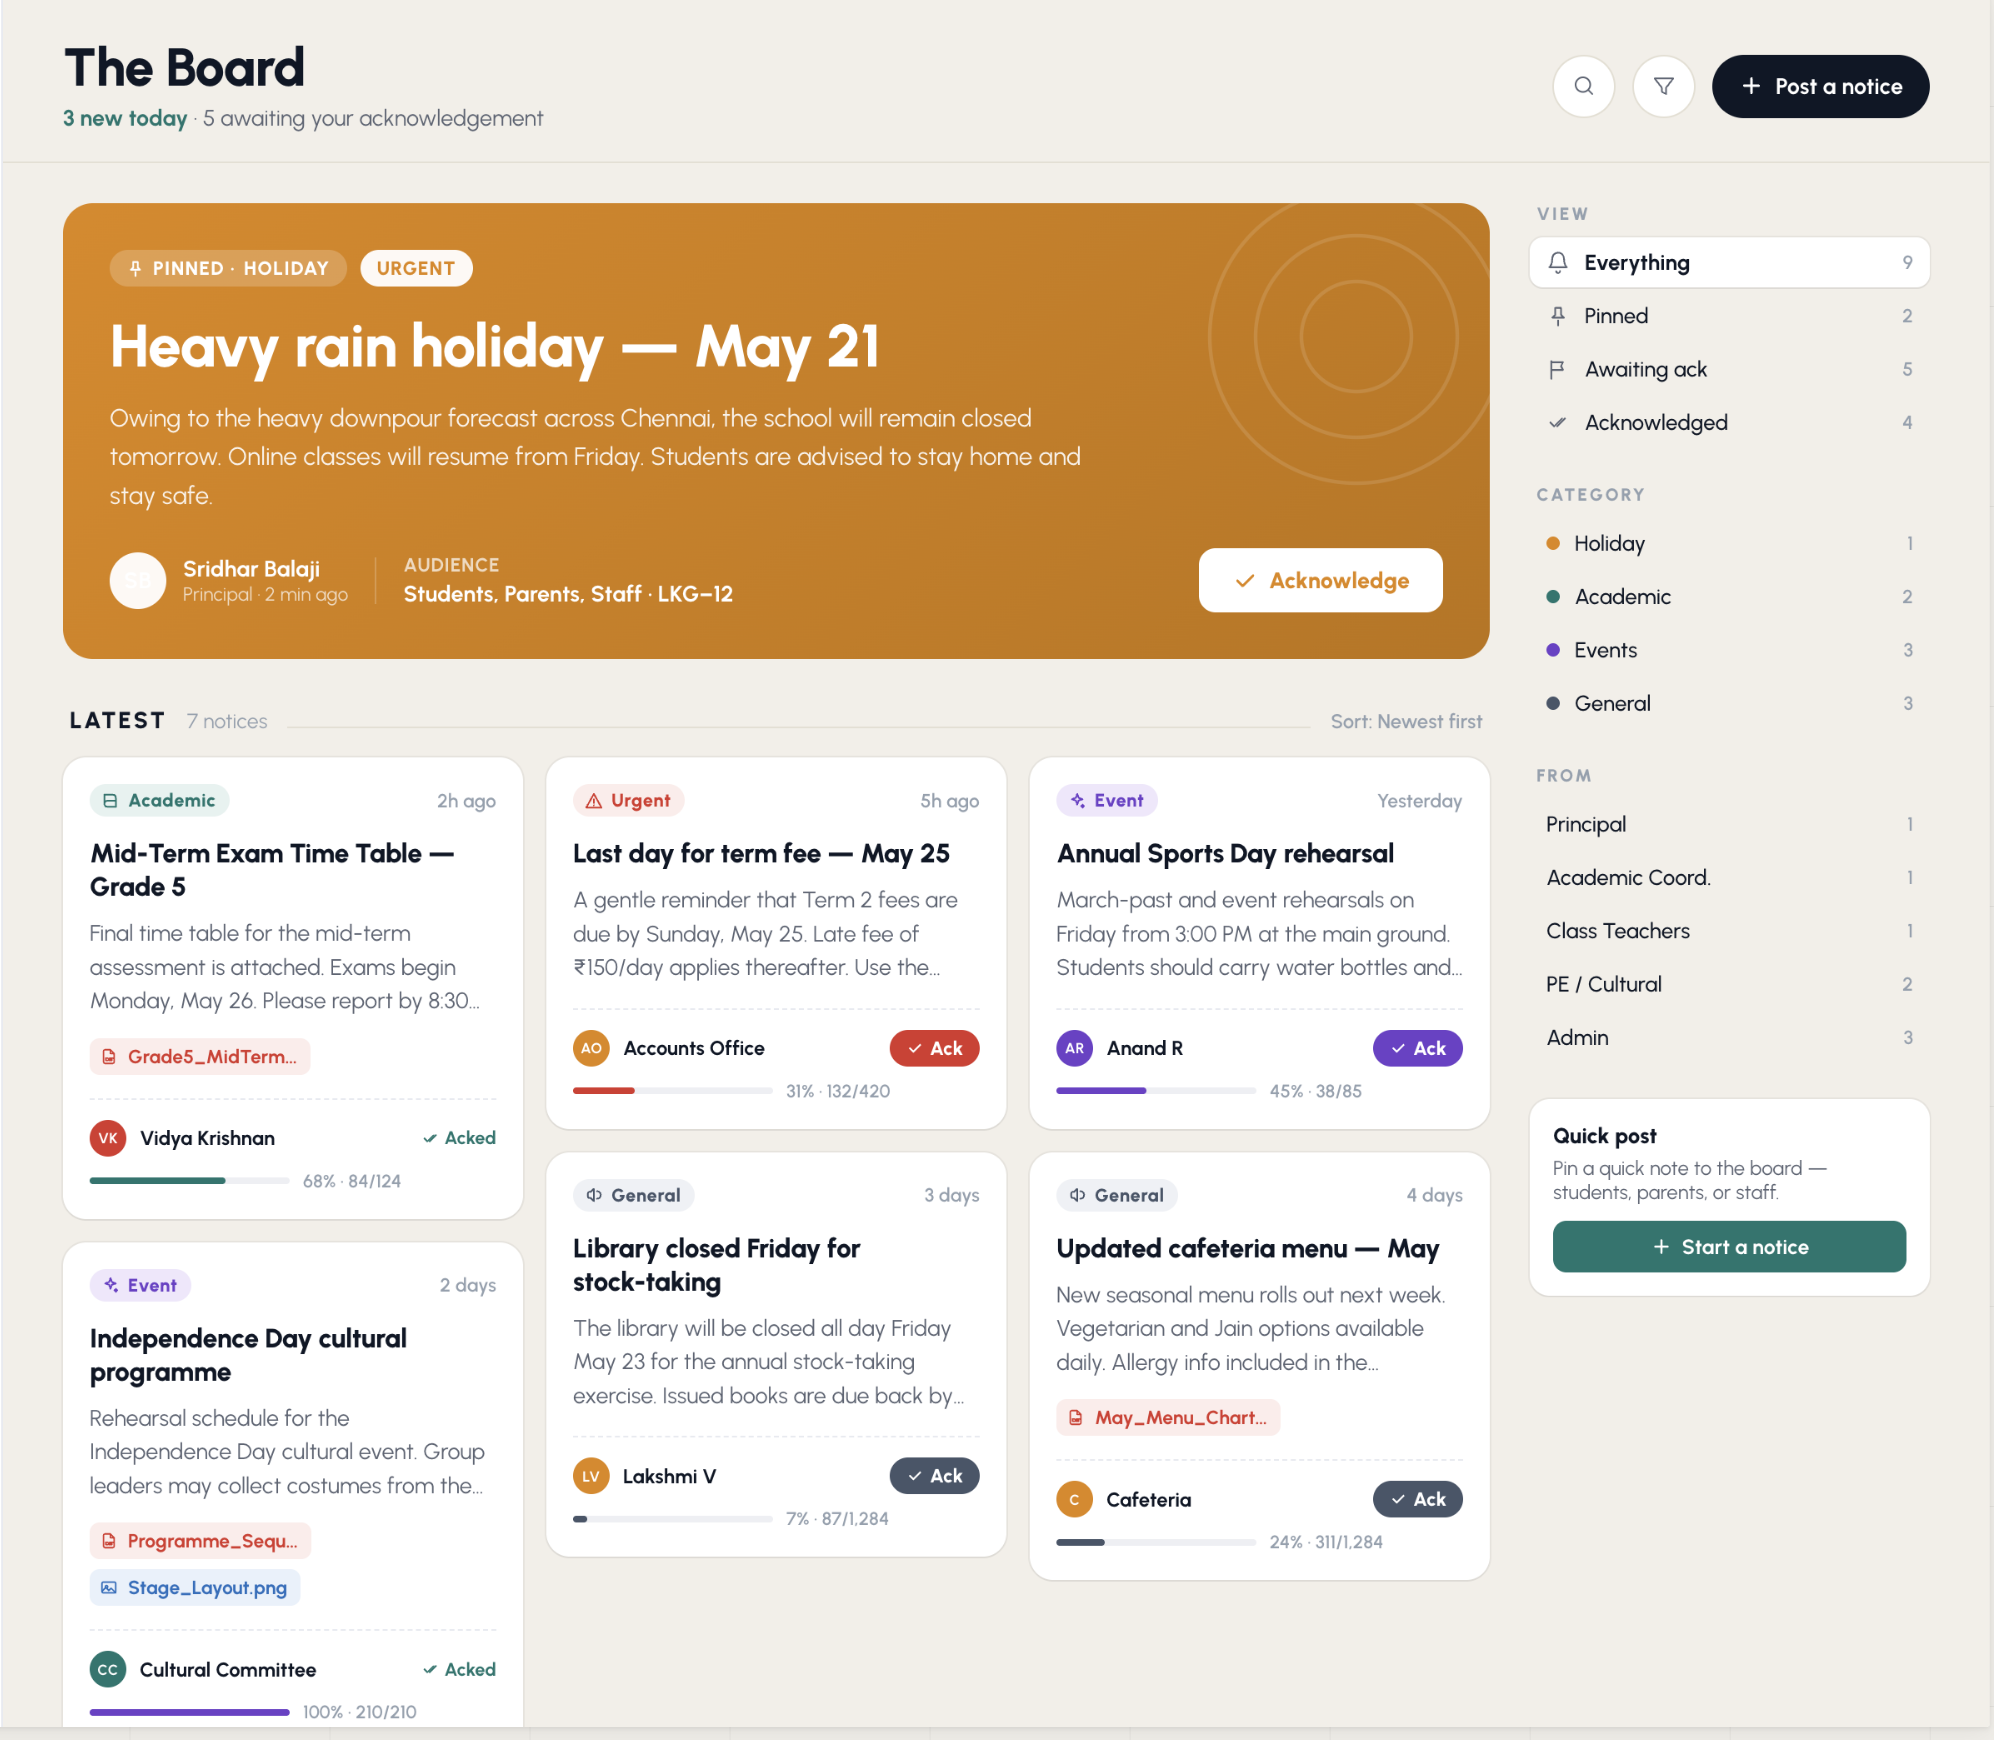Click the PINNED · HOLIDAY pin badge
Viewport: 1994px width, 1740px height.
tap(228, 268)
